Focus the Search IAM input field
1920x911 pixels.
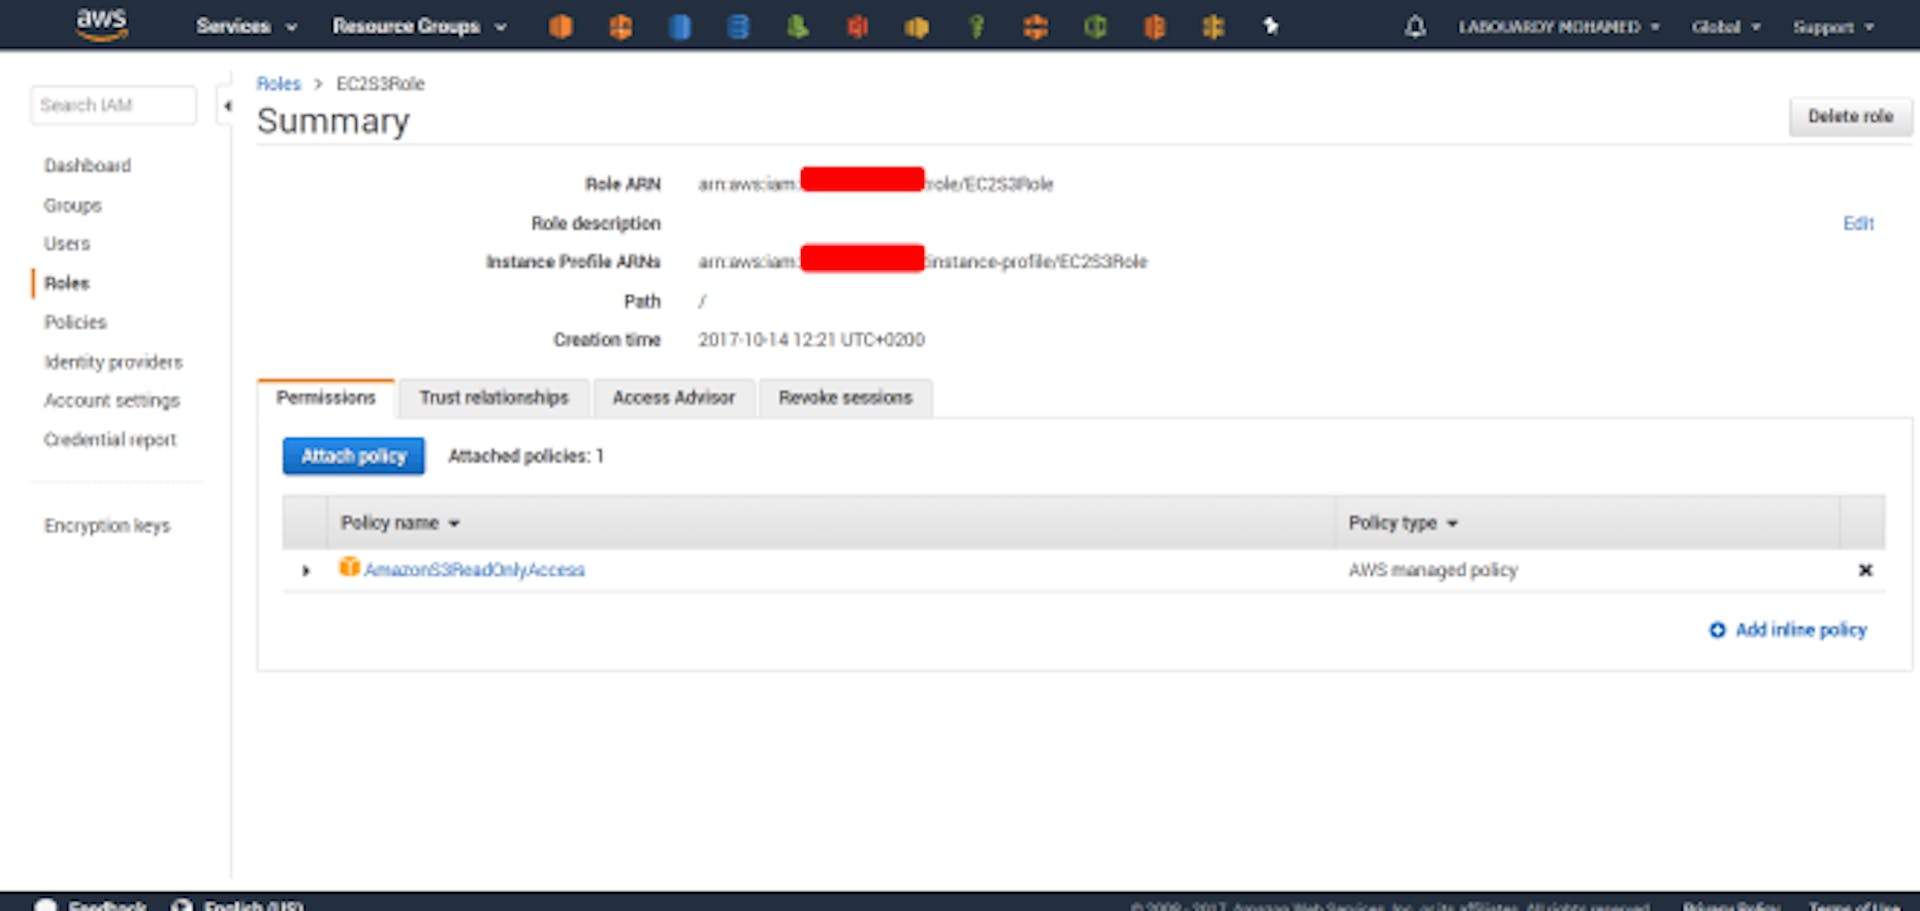(113, 105)
